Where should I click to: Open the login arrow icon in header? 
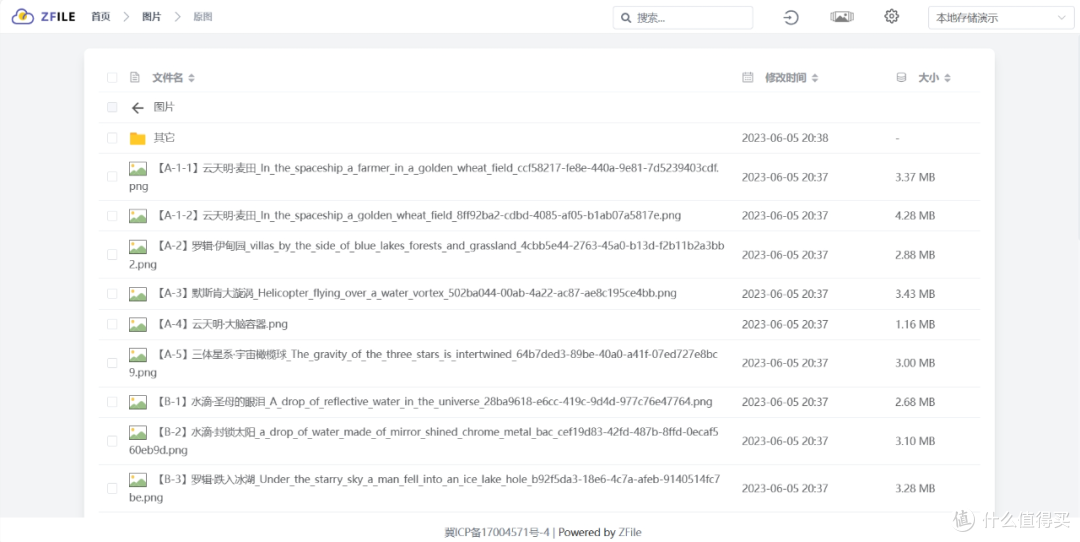tap(791, 17)
